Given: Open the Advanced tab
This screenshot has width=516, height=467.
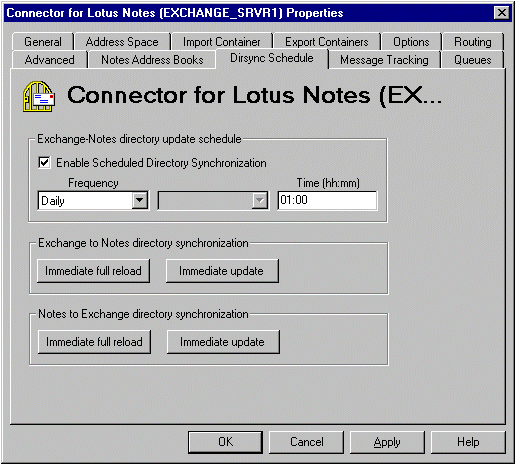Looking at the screenshot, I should pos(50,60).
